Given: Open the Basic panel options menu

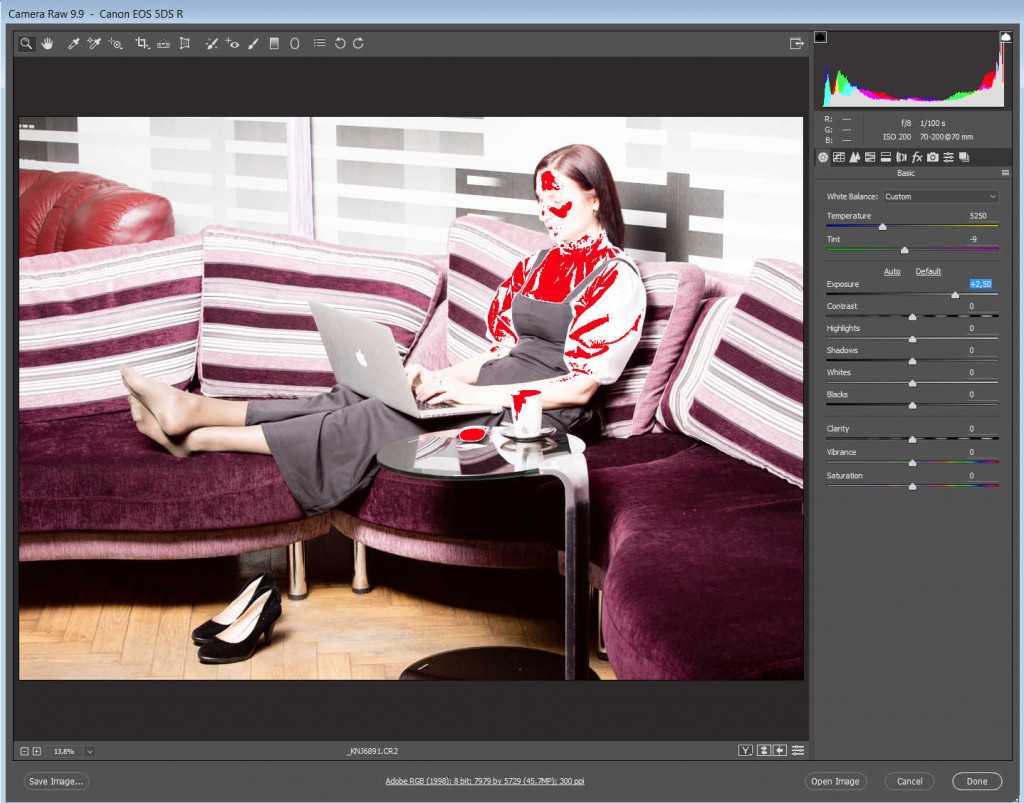Looking at the screenshot, I should (1005, 173).
